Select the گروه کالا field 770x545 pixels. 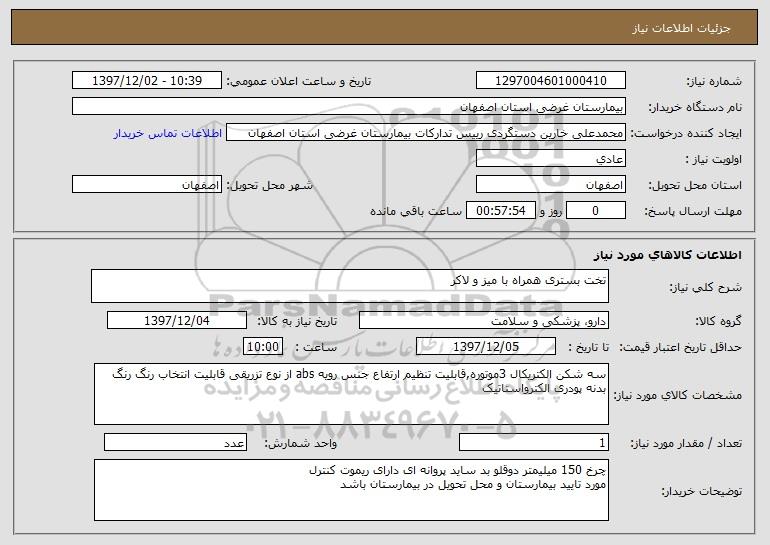[484, 321]
